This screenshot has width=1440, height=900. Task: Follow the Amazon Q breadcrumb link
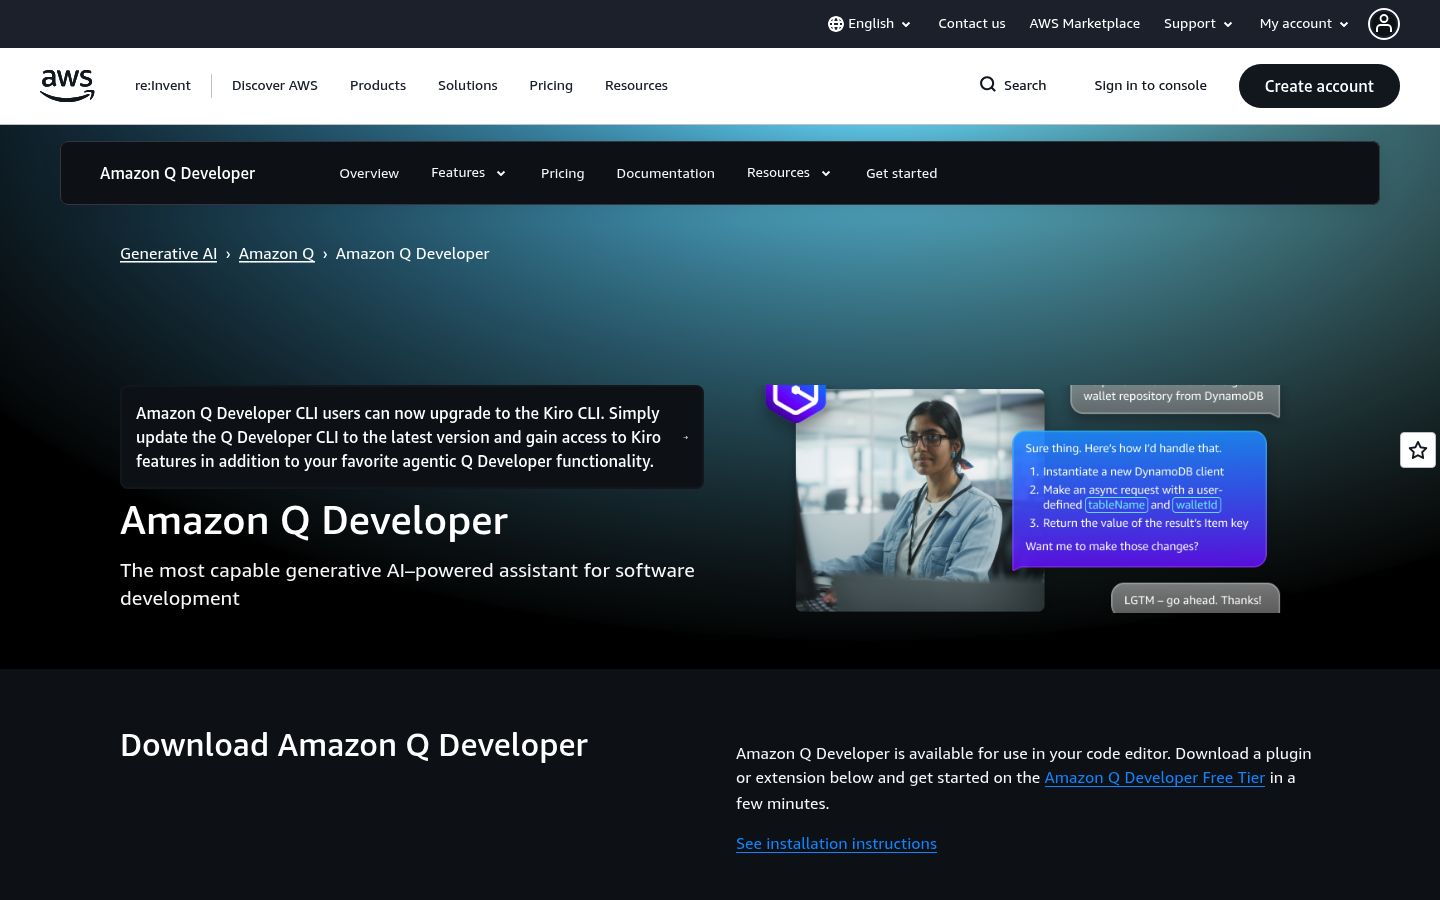(277, 254)
